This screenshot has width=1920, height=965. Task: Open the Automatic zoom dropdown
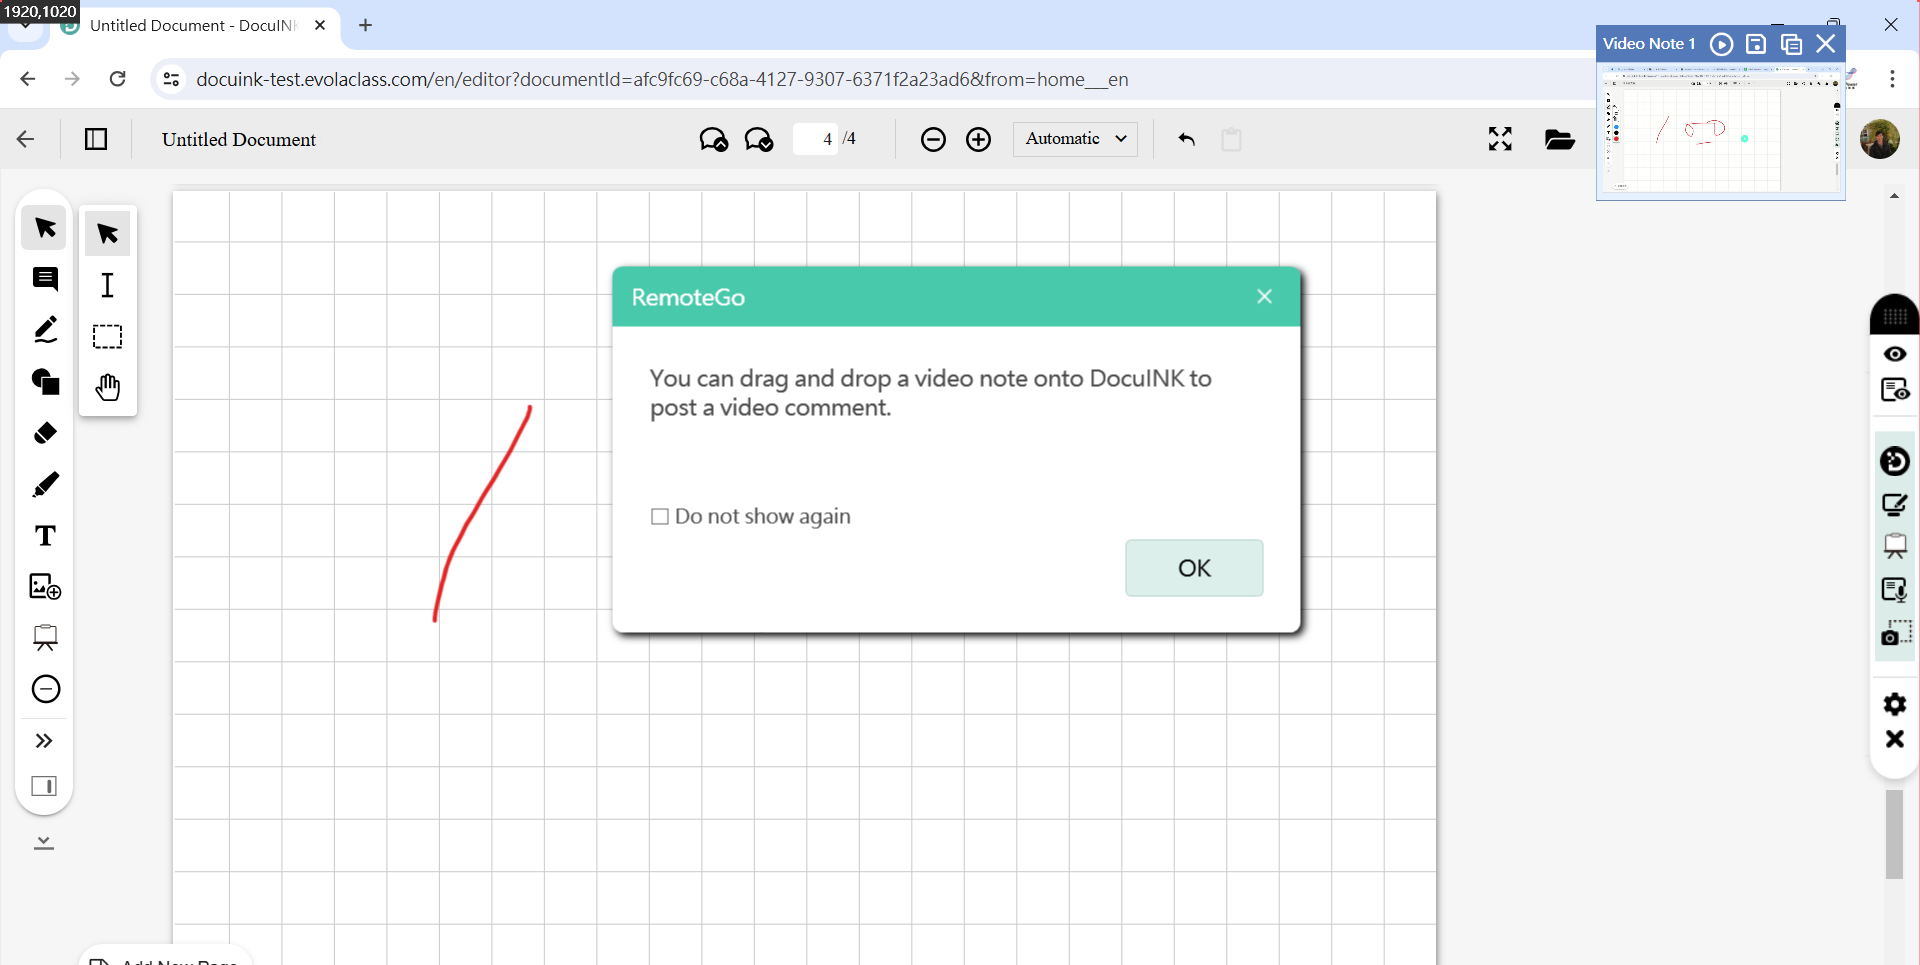coord(1075,139)
